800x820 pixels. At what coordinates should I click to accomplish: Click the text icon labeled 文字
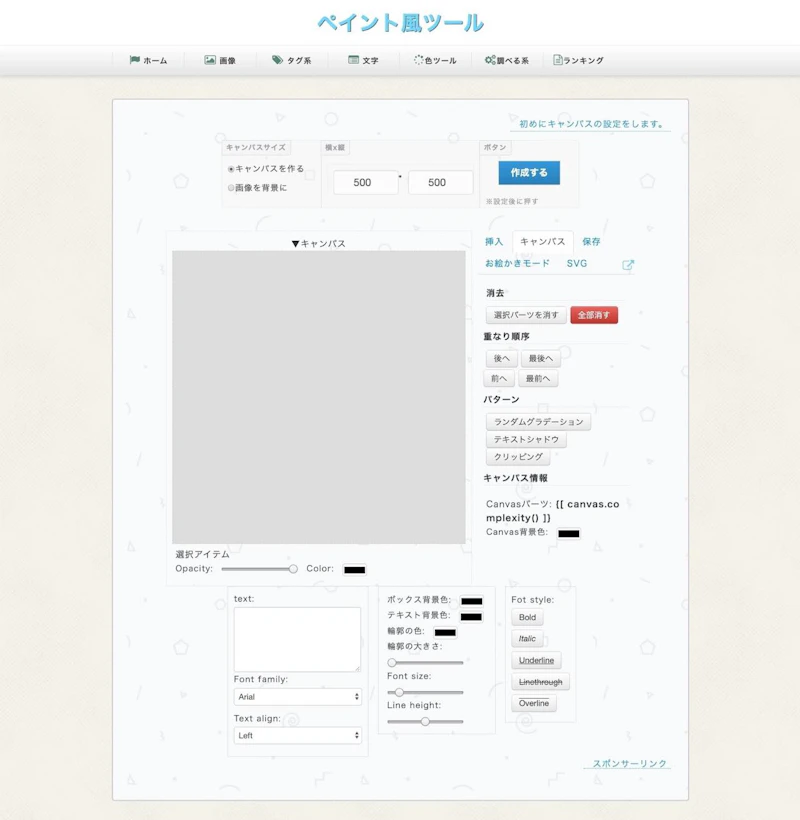click(353, 60)
